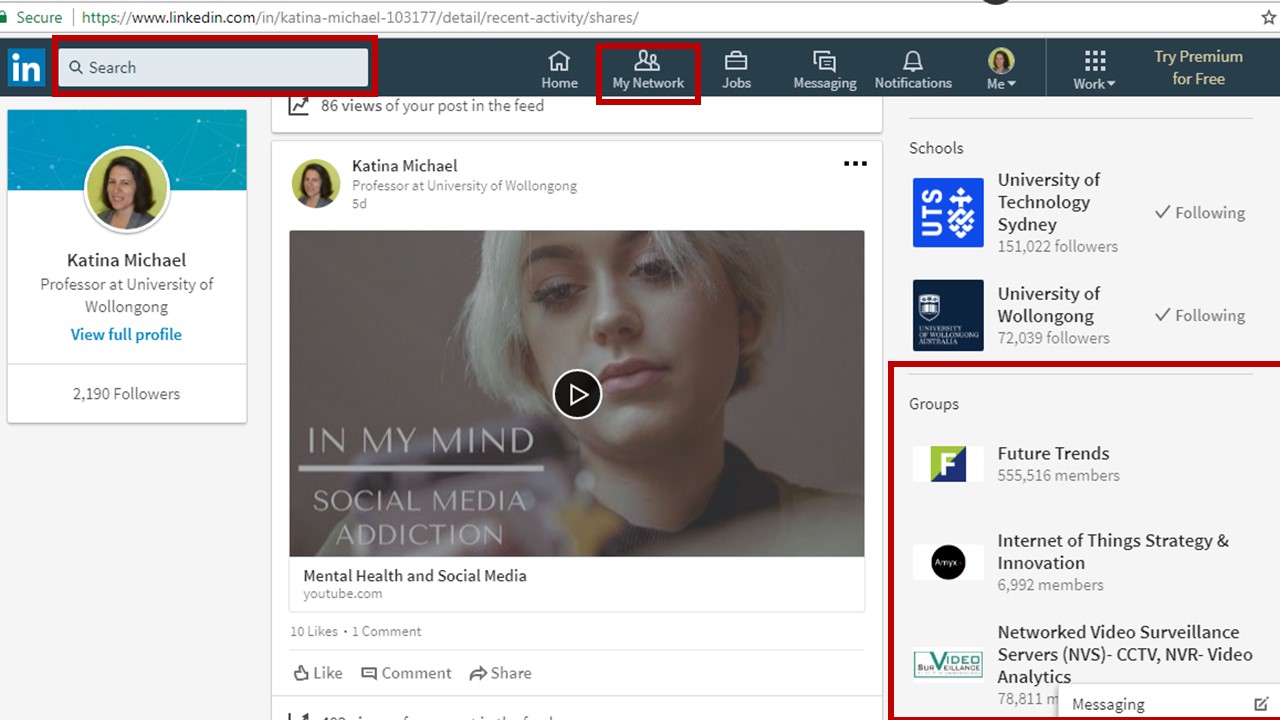This screenshot has height=720, width=1280.
Task: Open Jobs in navigation bar
Action: [736, 70]
